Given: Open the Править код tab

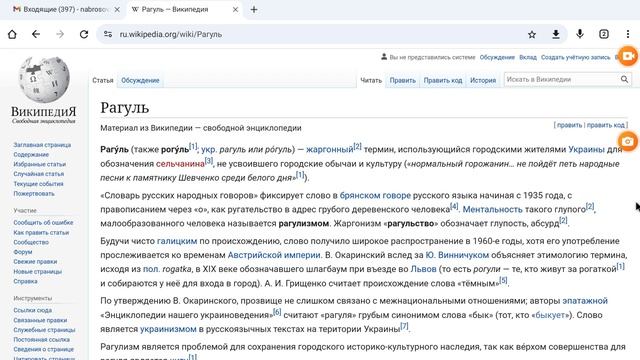Looking at the screenshot, I should coord(443,80).
